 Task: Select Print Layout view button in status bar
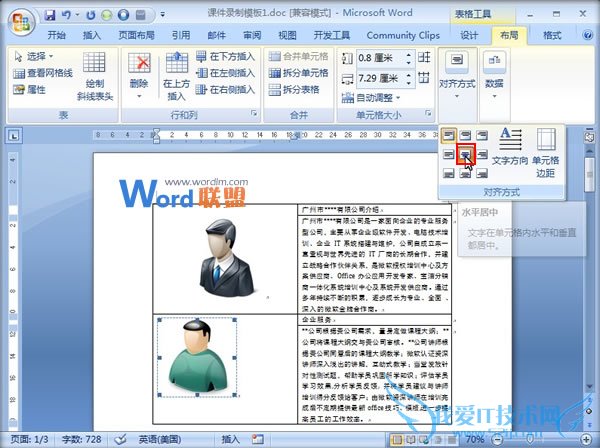(397, 440)
